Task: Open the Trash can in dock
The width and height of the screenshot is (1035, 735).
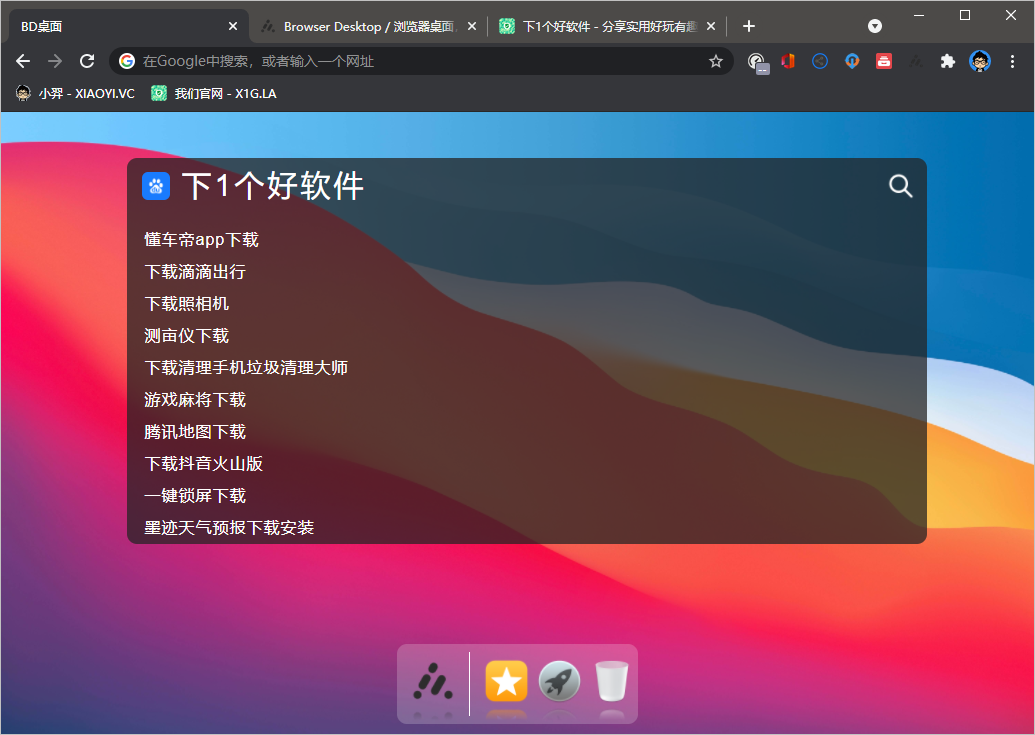Action: tap(611, 682)
